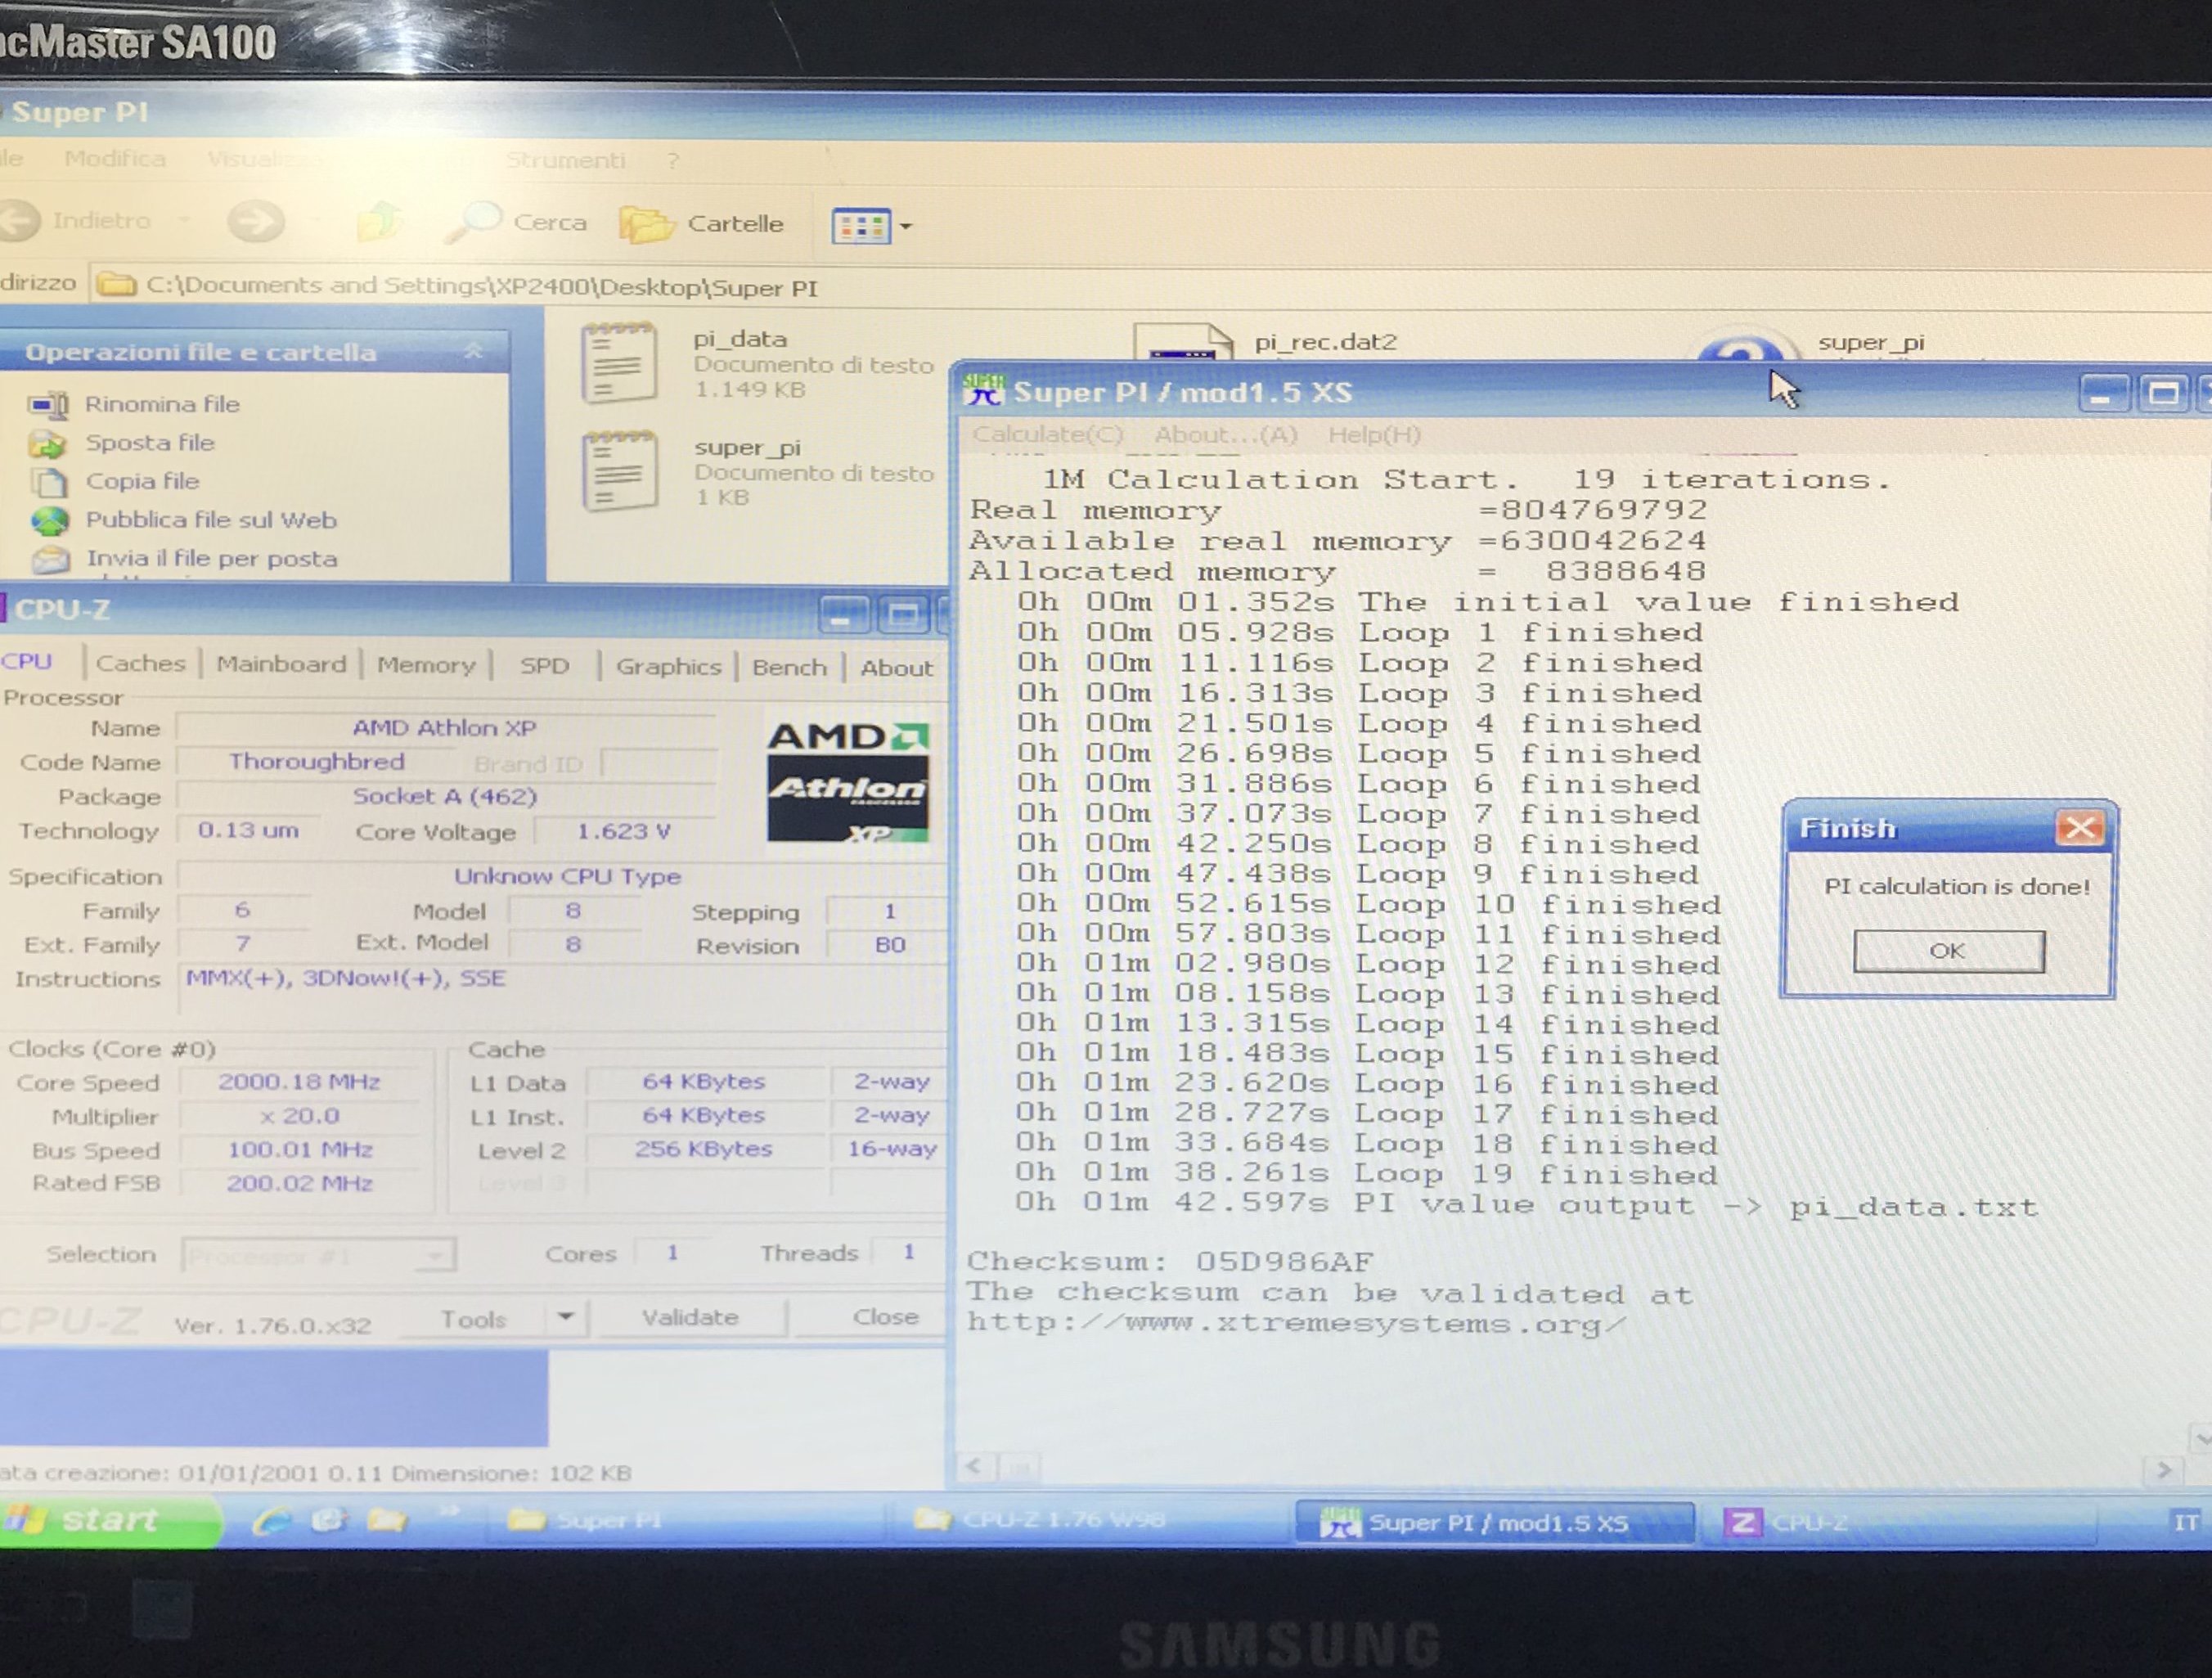Click the Cerca search magnifier icon

coord(473,222)
